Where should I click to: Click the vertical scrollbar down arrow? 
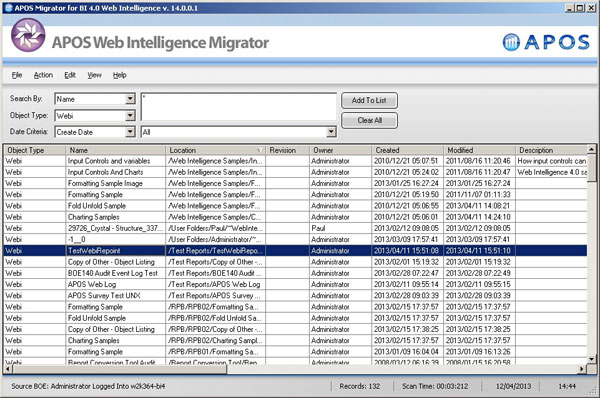(x=592, y=359)
